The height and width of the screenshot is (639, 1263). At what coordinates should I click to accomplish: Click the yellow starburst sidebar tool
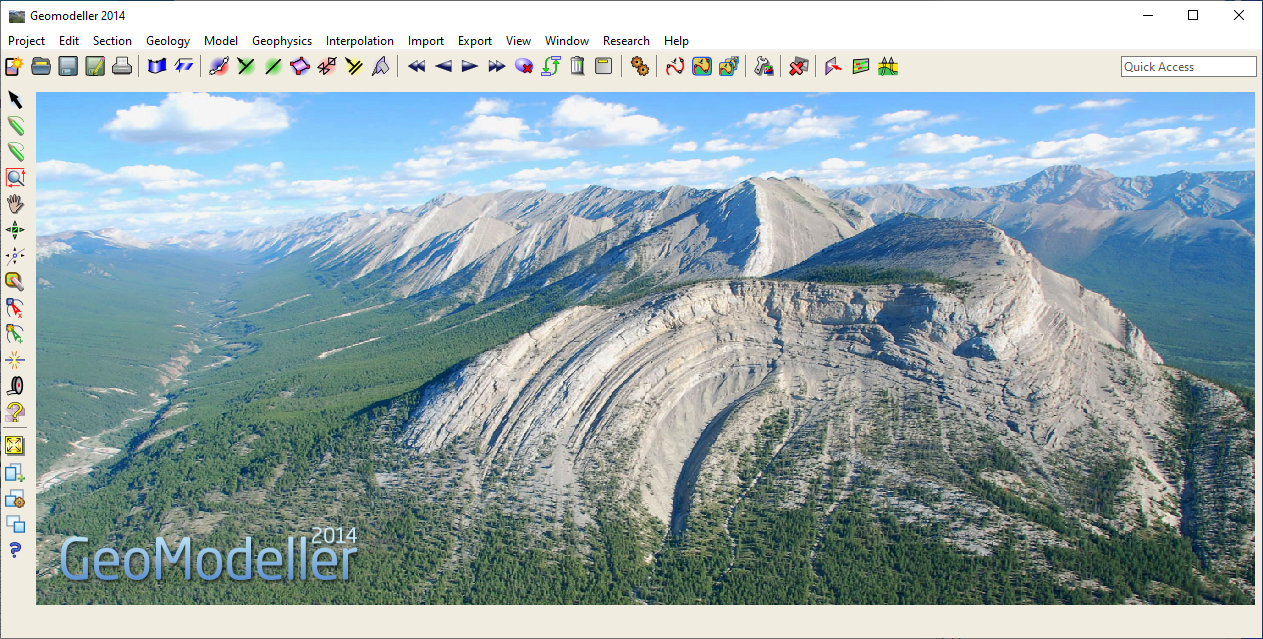click(x=16, y=360)
